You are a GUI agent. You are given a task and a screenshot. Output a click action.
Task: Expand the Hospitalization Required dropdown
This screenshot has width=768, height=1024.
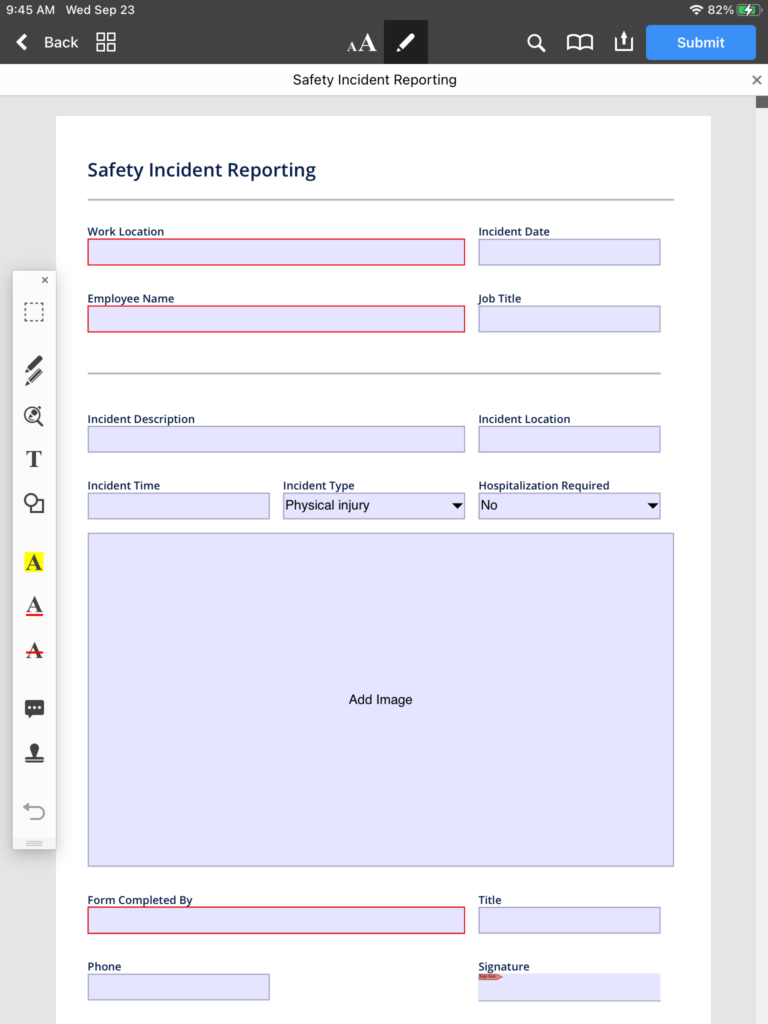click(569, 506)
